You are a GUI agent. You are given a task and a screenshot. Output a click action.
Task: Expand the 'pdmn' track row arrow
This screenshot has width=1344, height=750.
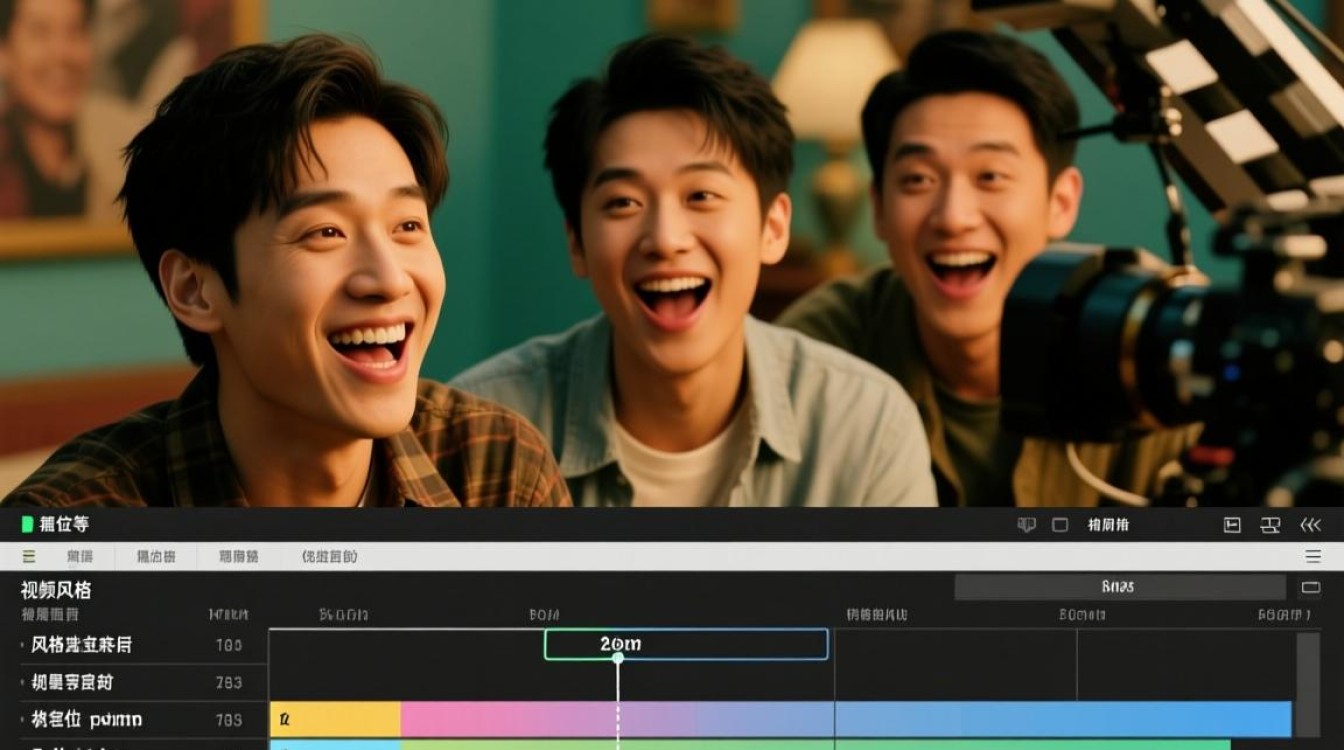23,720
